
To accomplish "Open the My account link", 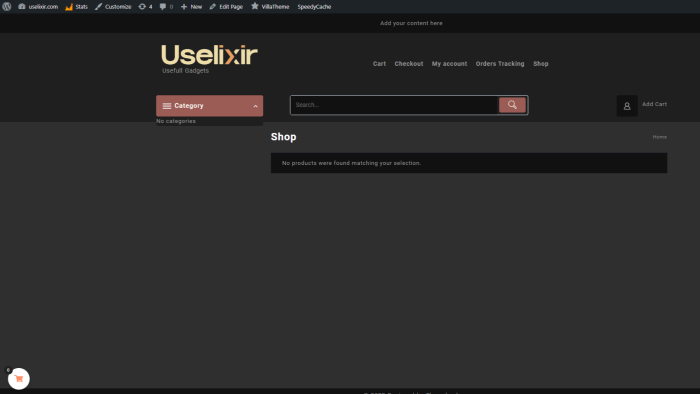I will (x=450, y=64).
